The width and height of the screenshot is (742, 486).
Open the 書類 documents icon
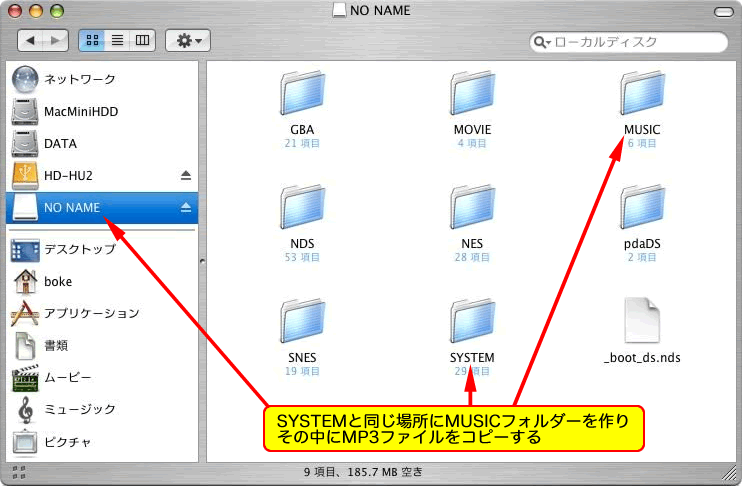coord(25,345)
